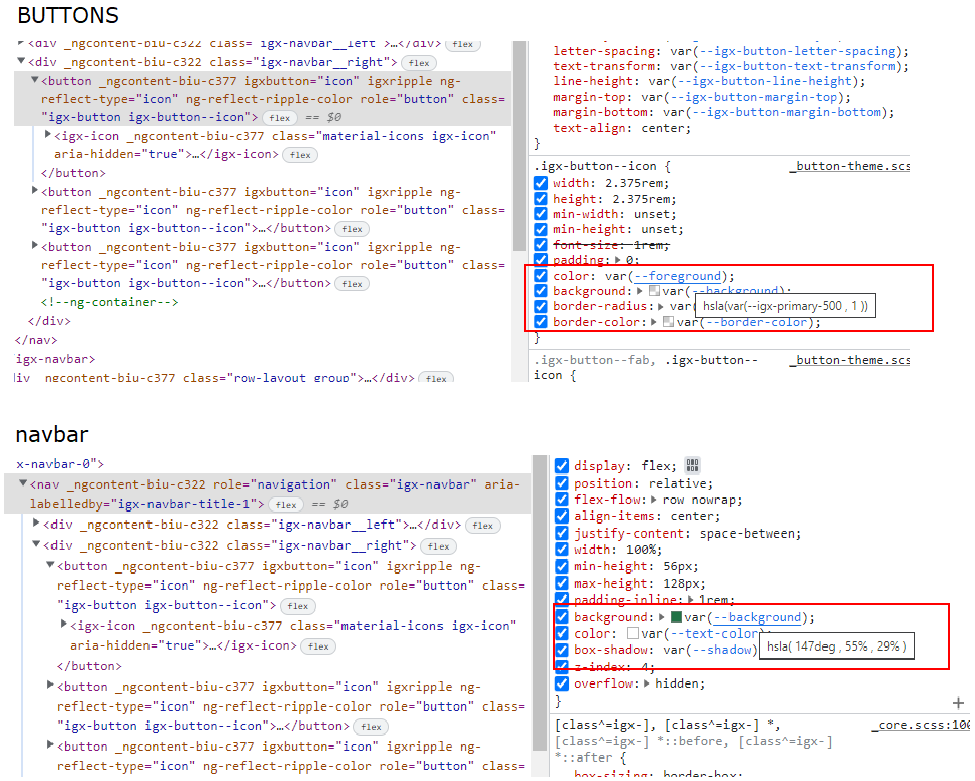Click the flex badge on the third collapsed button in the BUTTONS panel
The image size is (975, 781).
click(x=352, y=284)
